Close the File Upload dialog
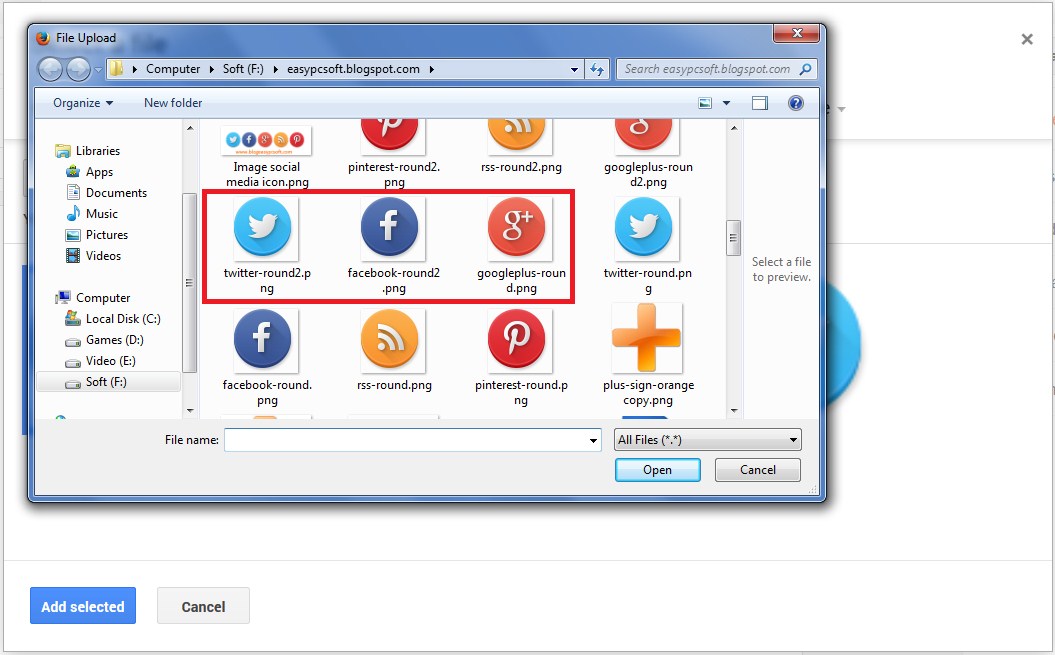 coord(797,33)
